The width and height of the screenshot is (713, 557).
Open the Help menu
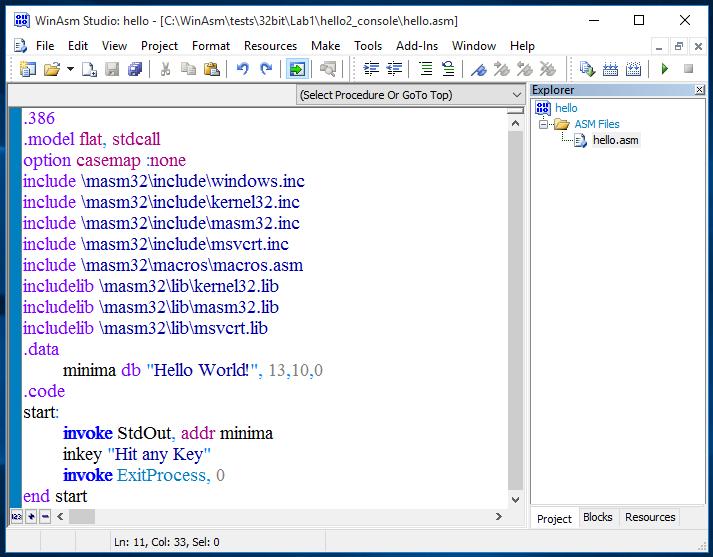(x=522, y=46)
